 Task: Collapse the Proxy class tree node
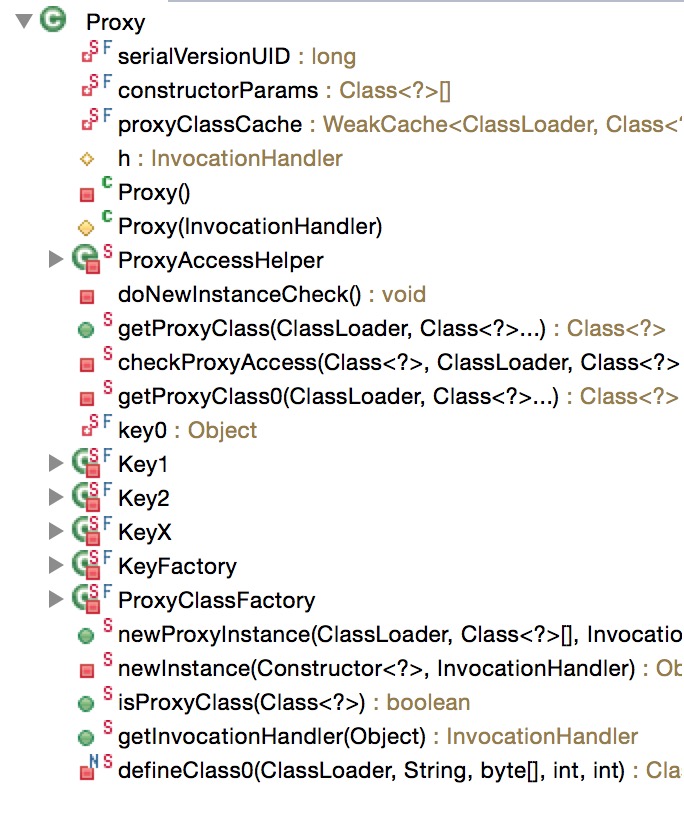point(24,21)
